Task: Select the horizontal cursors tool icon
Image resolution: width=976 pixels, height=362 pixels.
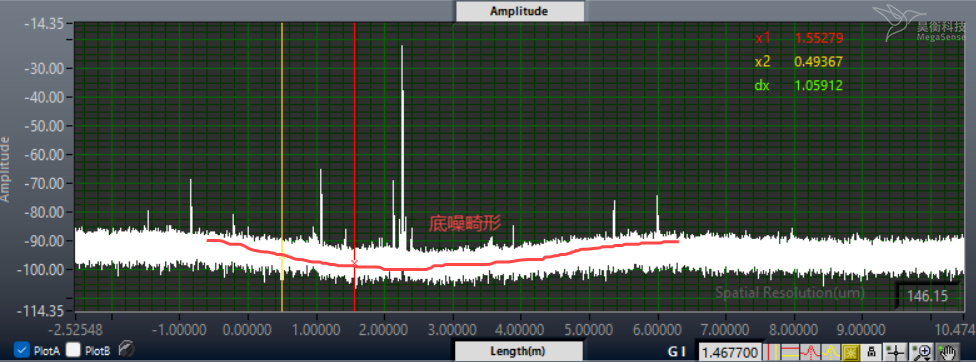Action: pos(790,353)
